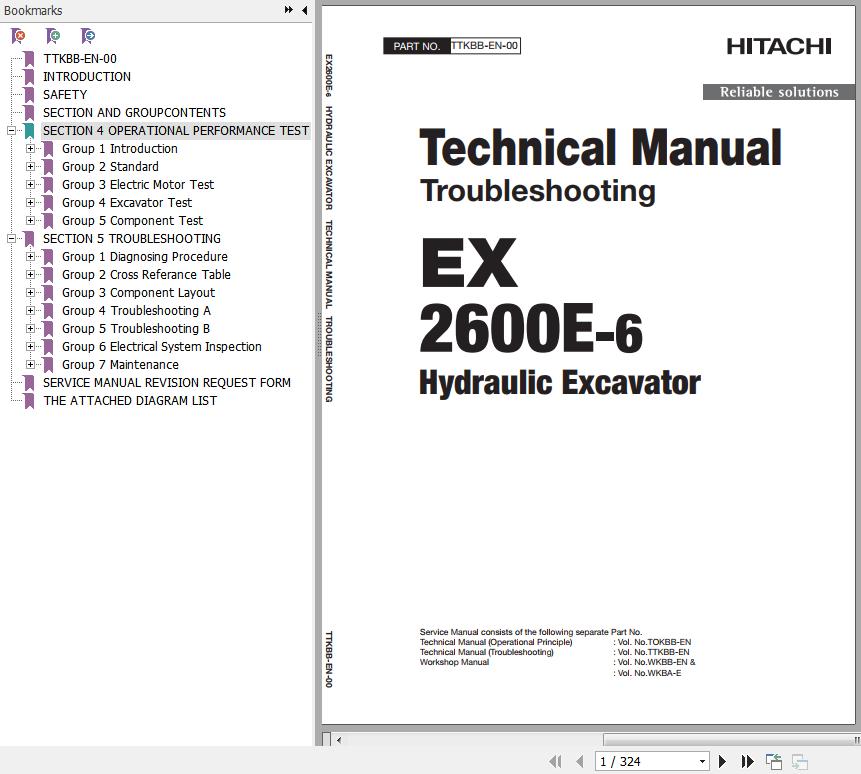
Task: Click the page number input field
Action: point(644,762)
